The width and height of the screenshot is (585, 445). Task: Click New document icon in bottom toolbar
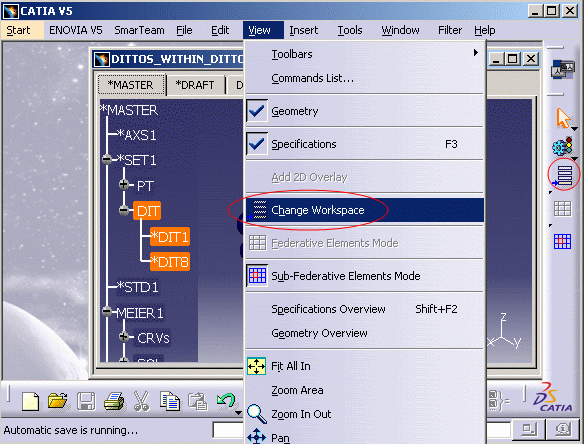click(30, 402)
